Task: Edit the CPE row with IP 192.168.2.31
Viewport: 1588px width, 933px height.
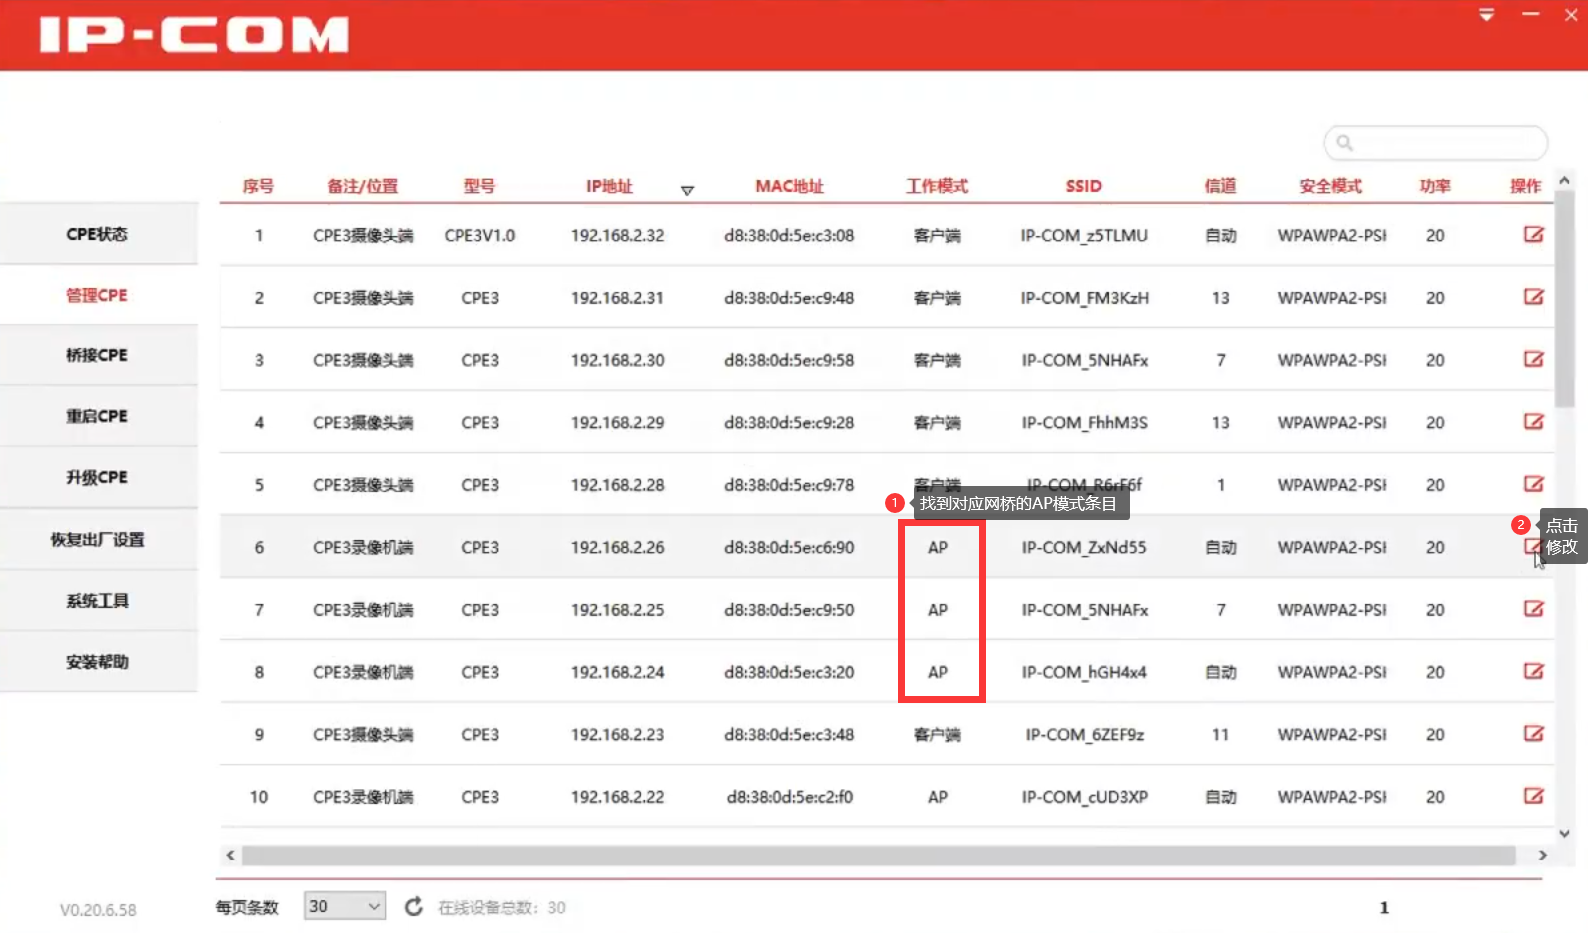Action: coord(1533,296)
